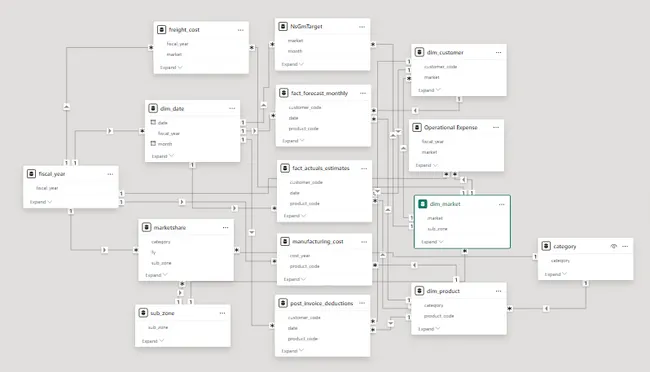
Task: Click the green dim_market table icon
Action: click(x=422, y=204)
